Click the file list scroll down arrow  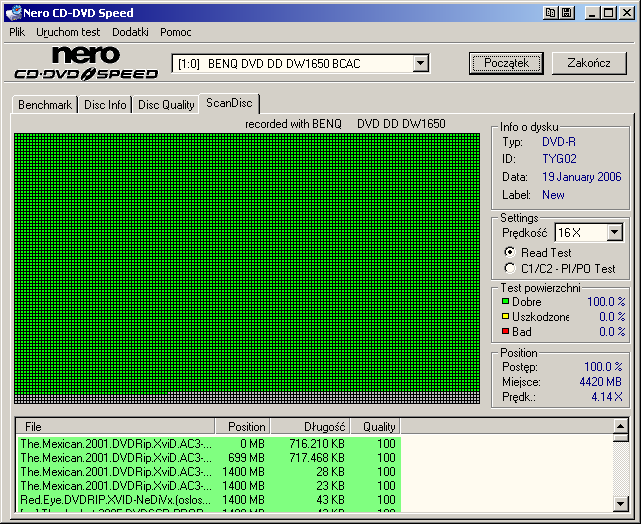(621, 504)
